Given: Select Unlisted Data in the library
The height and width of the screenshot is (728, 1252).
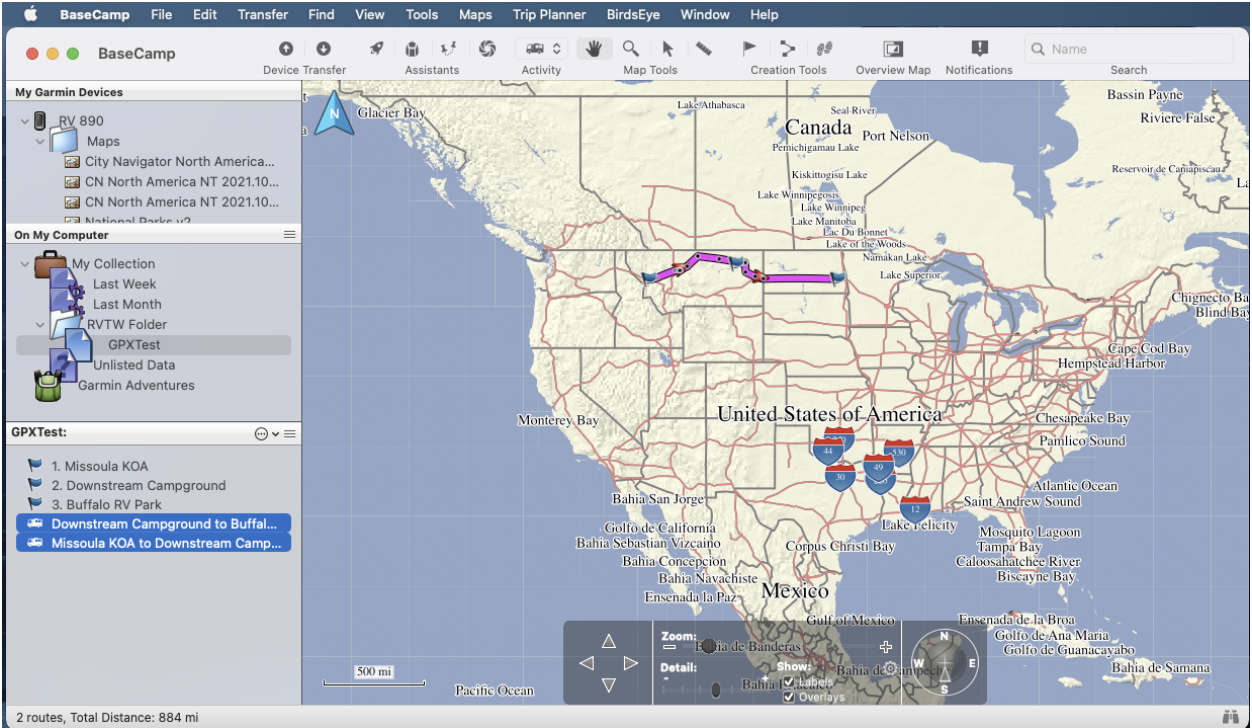Looking at the screenshot, I should 134,365.
